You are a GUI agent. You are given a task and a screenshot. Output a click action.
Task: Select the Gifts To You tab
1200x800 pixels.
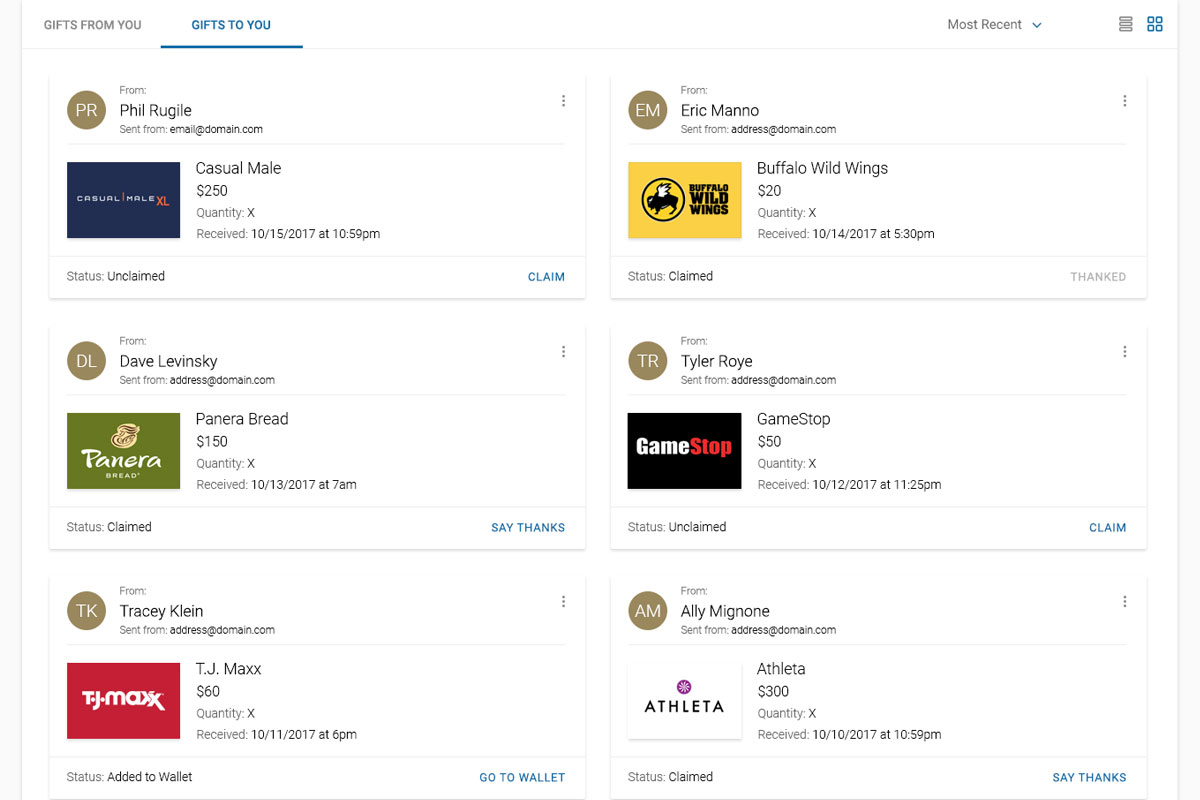pos(231,25)
